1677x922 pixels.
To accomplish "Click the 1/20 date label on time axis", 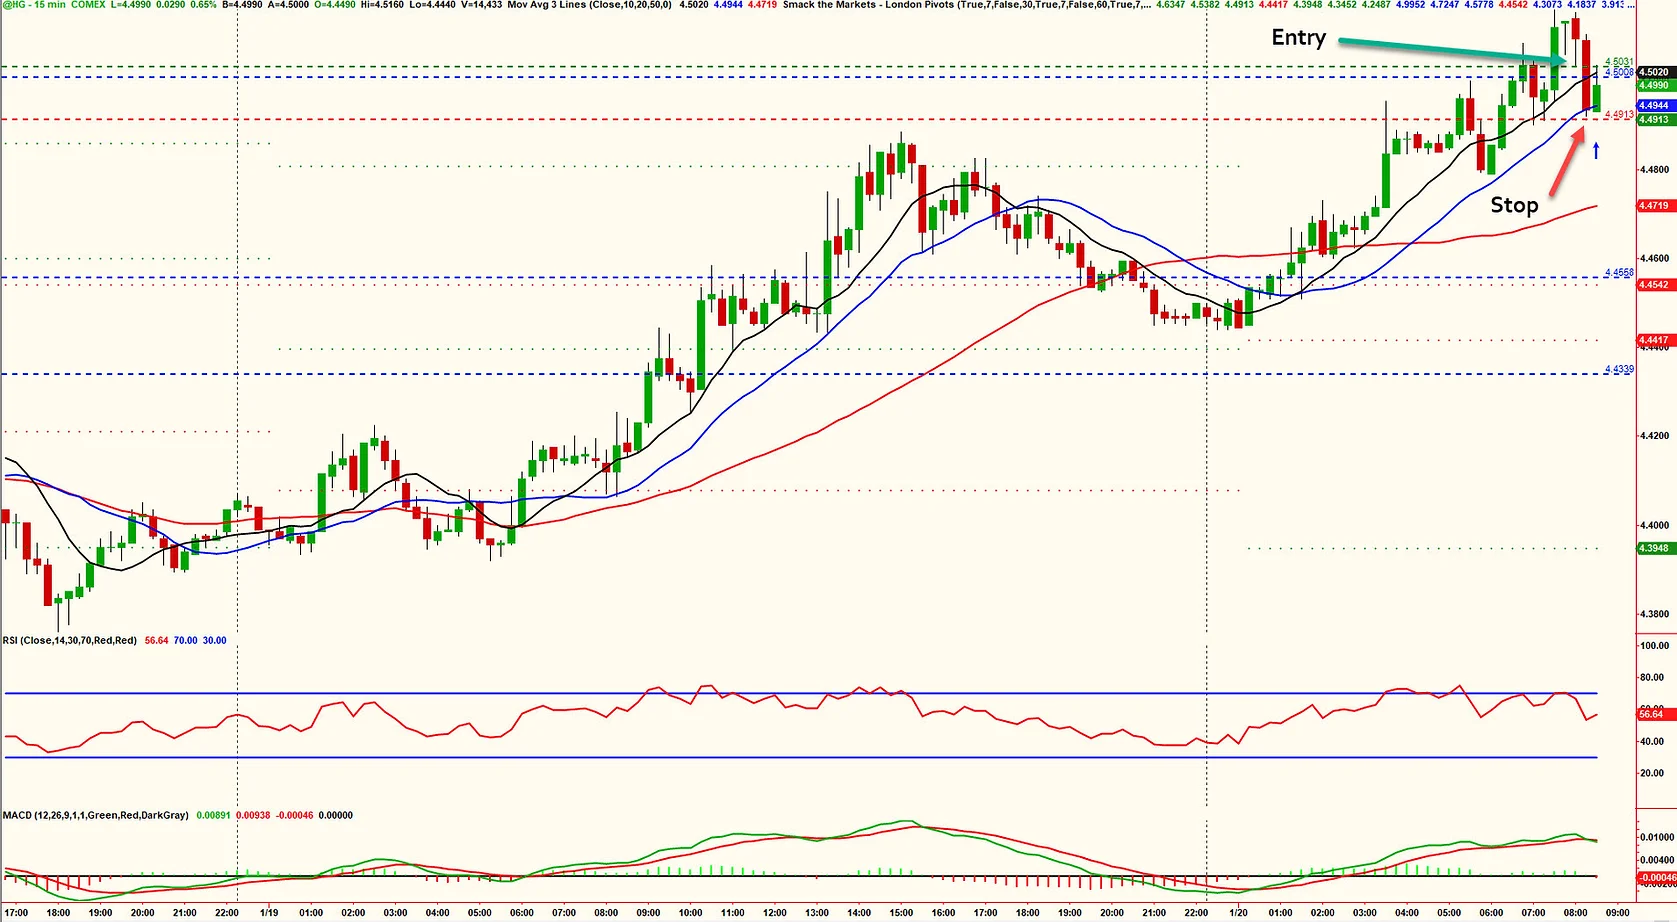I will pos(1238,912).
